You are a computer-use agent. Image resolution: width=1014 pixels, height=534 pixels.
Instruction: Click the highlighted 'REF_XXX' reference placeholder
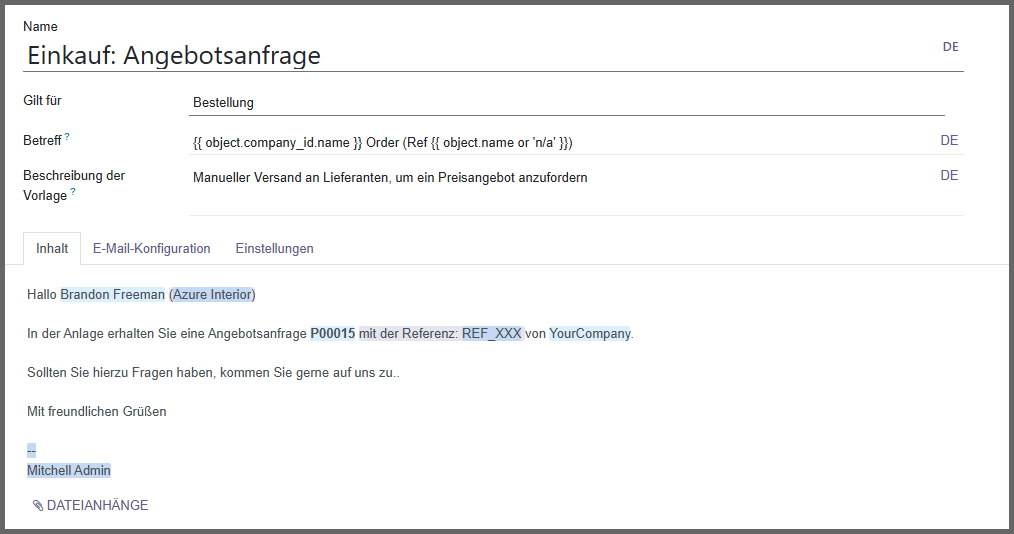(491, 334)
